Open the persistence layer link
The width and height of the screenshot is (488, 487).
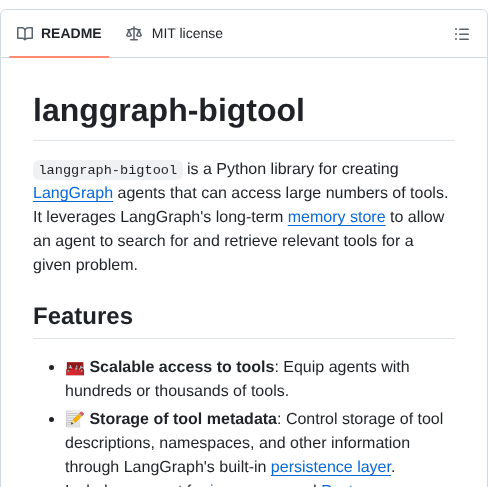[x=331, y=467]
